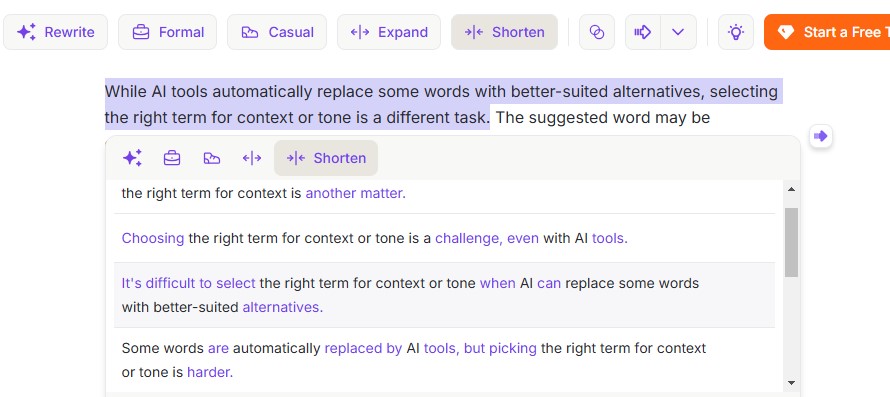This screenshot has height=397, width=890.
Task: Click the purple arrow icon beside paragraph
Action: click(x=821, y=136)
